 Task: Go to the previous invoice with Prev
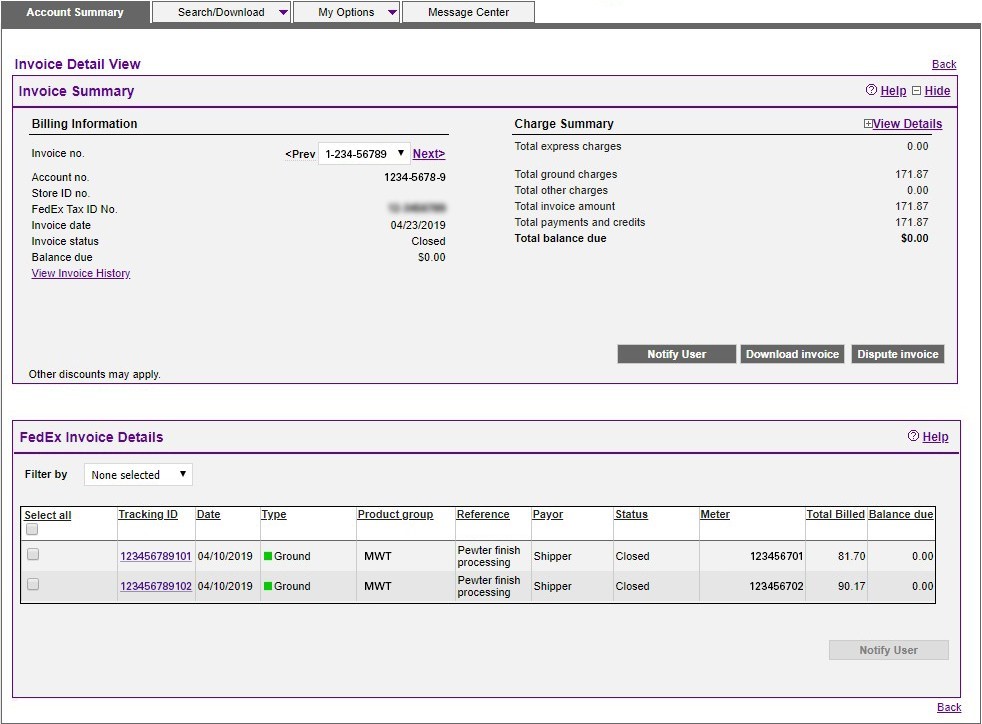coord(300,154)
